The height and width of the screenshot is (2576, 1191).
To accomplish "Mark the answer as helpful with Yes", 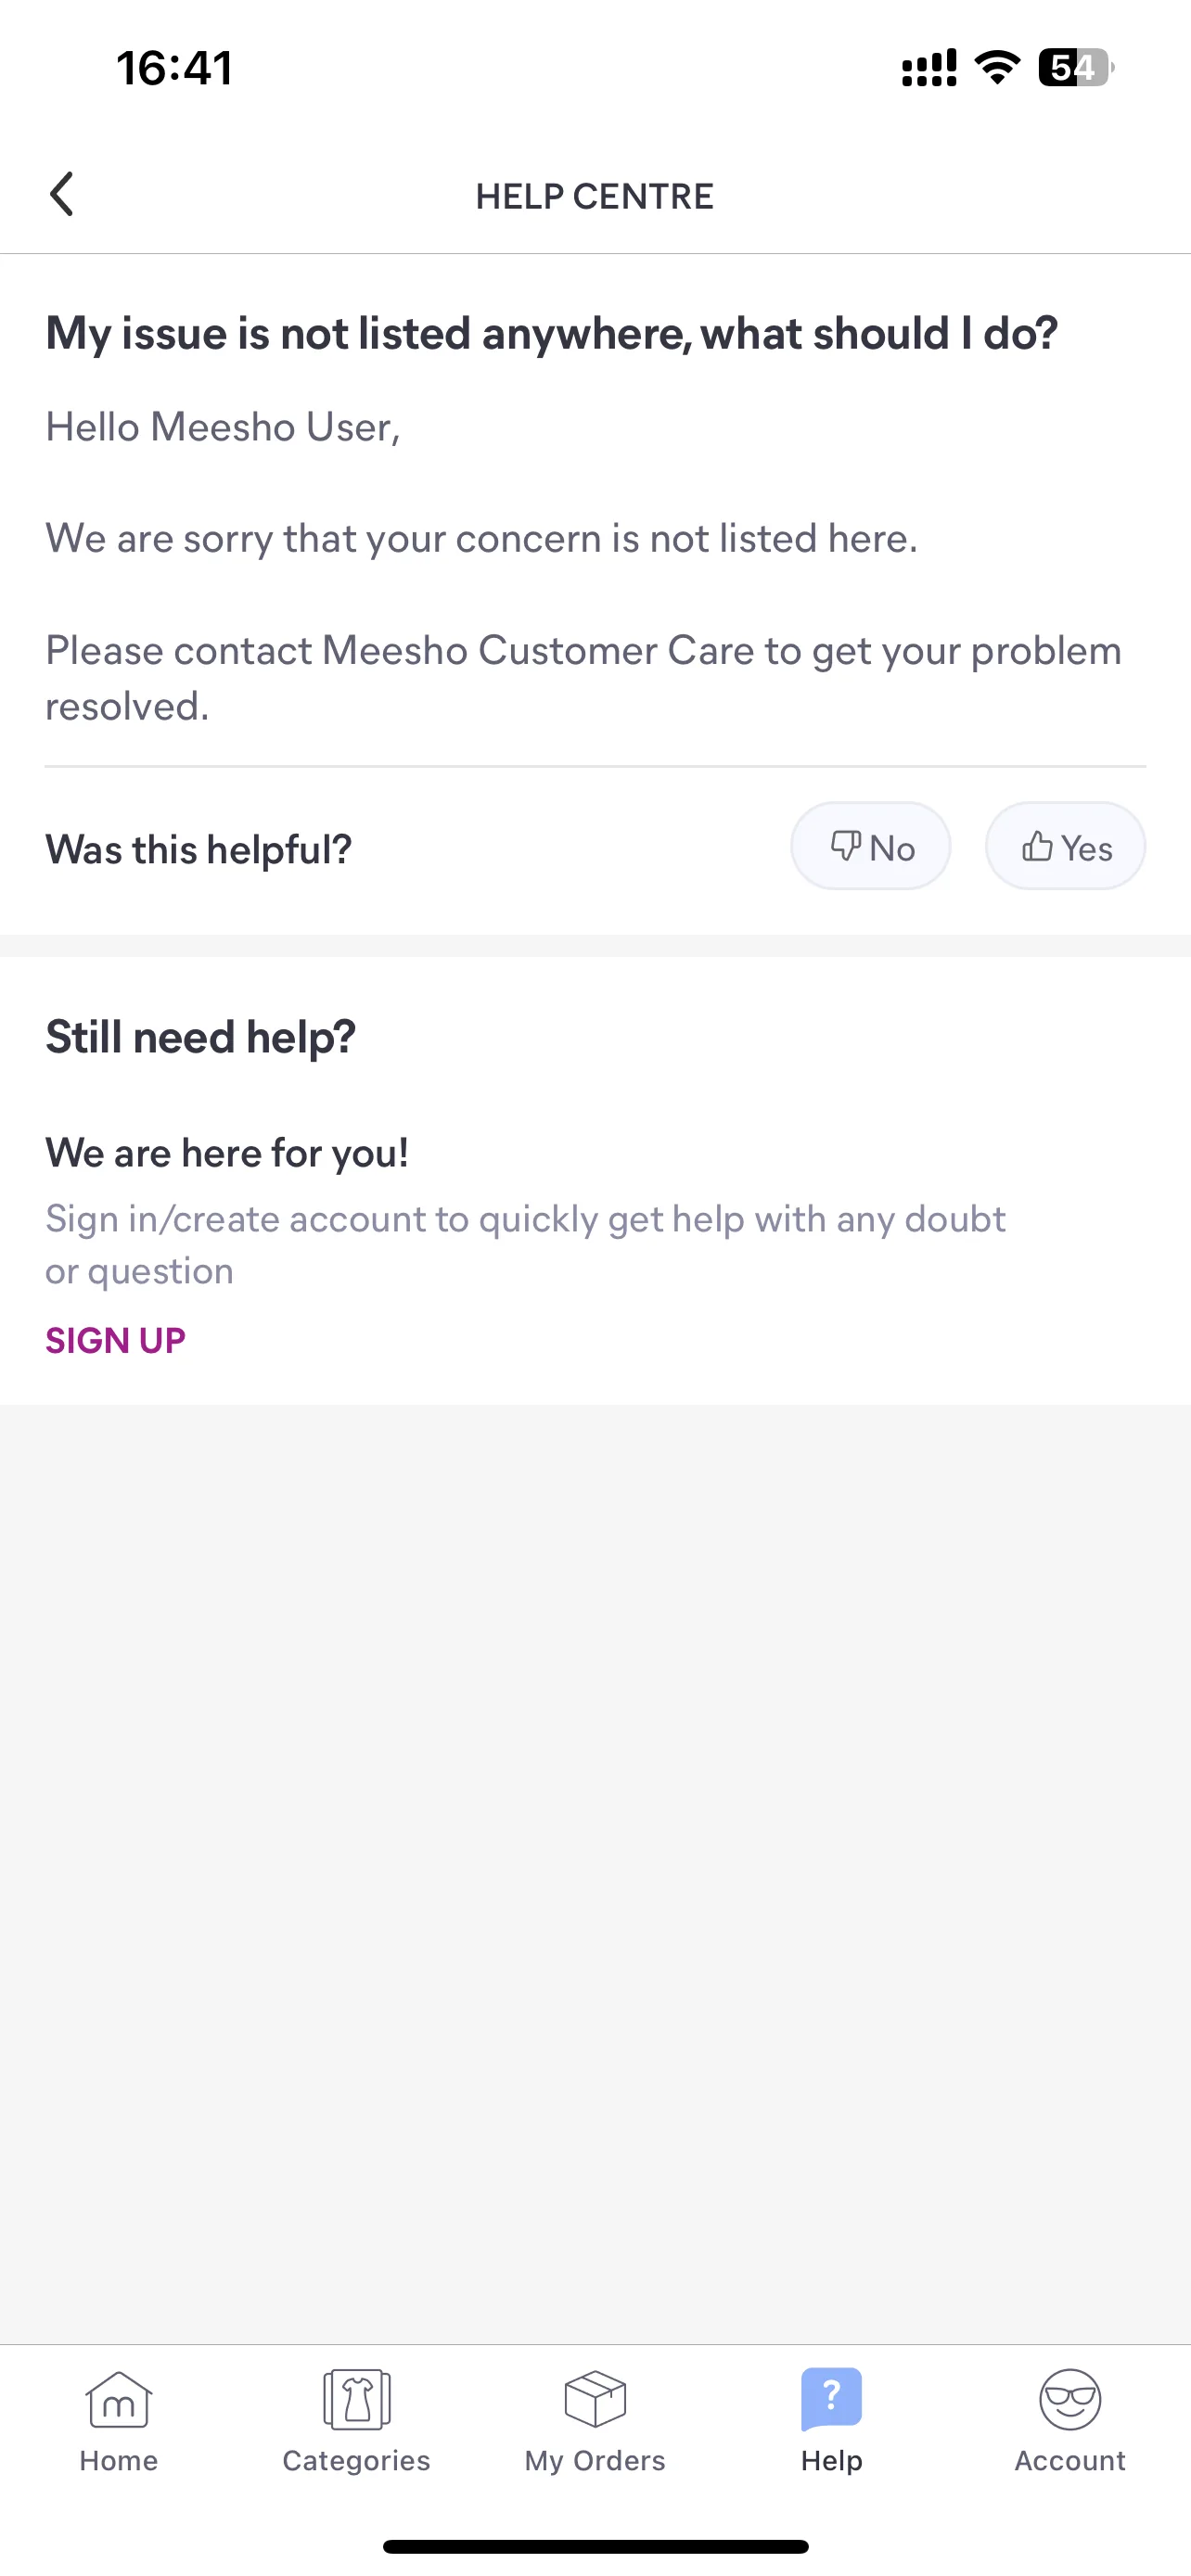I will 1066,846.
